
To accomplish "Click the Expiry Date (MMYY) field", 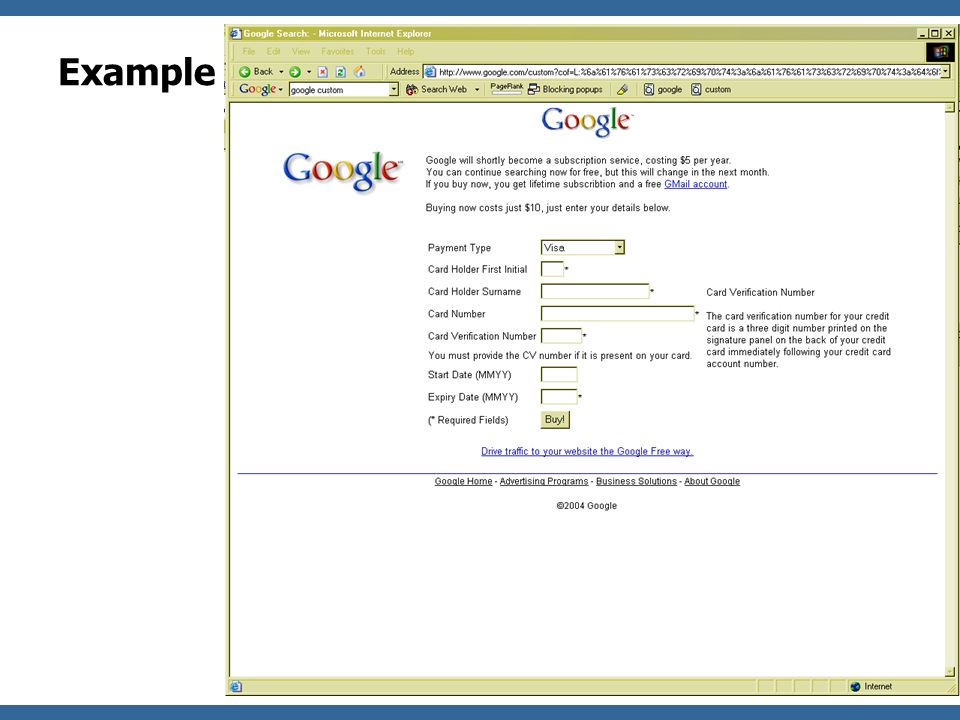I will tap(559, 397).
